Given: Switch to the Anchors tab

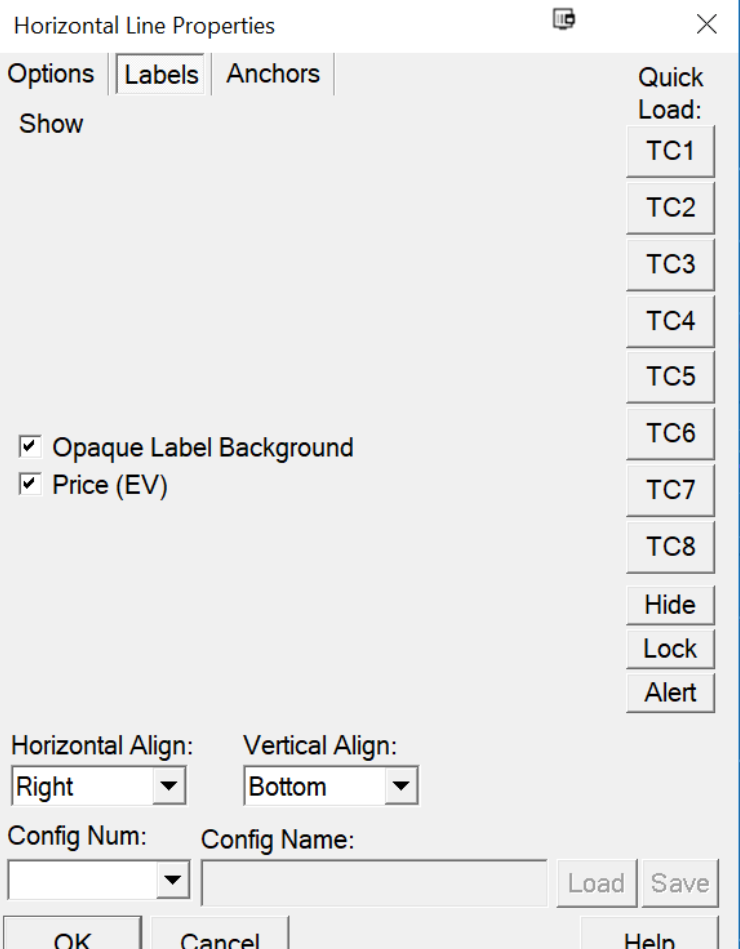Looking at the screenshot, I should 273,74.
